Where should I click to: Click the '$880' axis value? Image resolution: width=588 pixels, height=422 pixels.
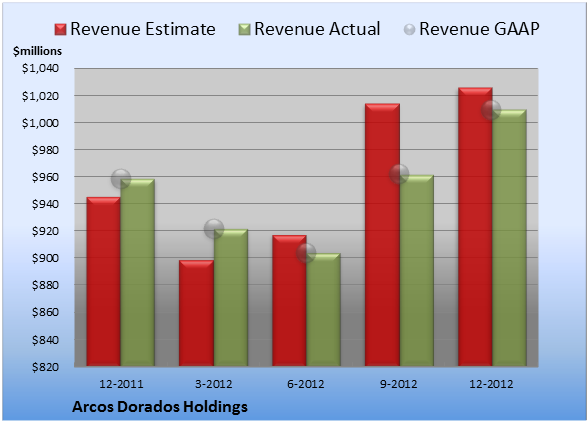(x=45, y=285)
